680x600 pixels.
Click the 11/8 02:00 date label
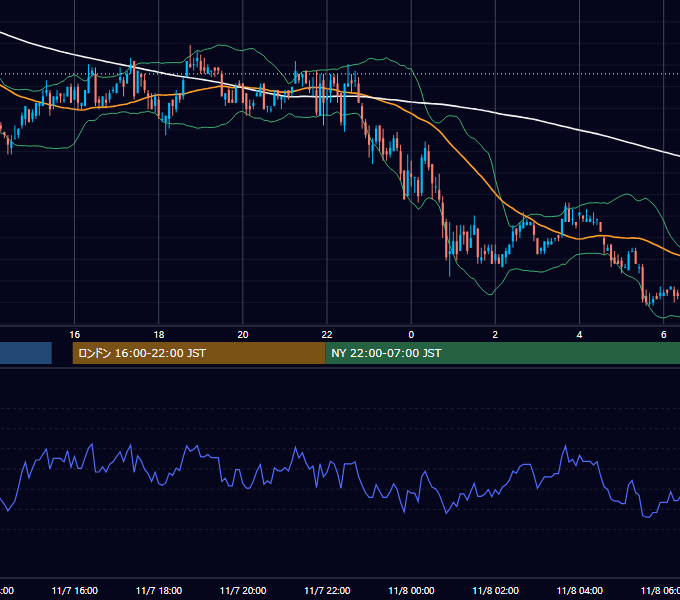point(495,590)
